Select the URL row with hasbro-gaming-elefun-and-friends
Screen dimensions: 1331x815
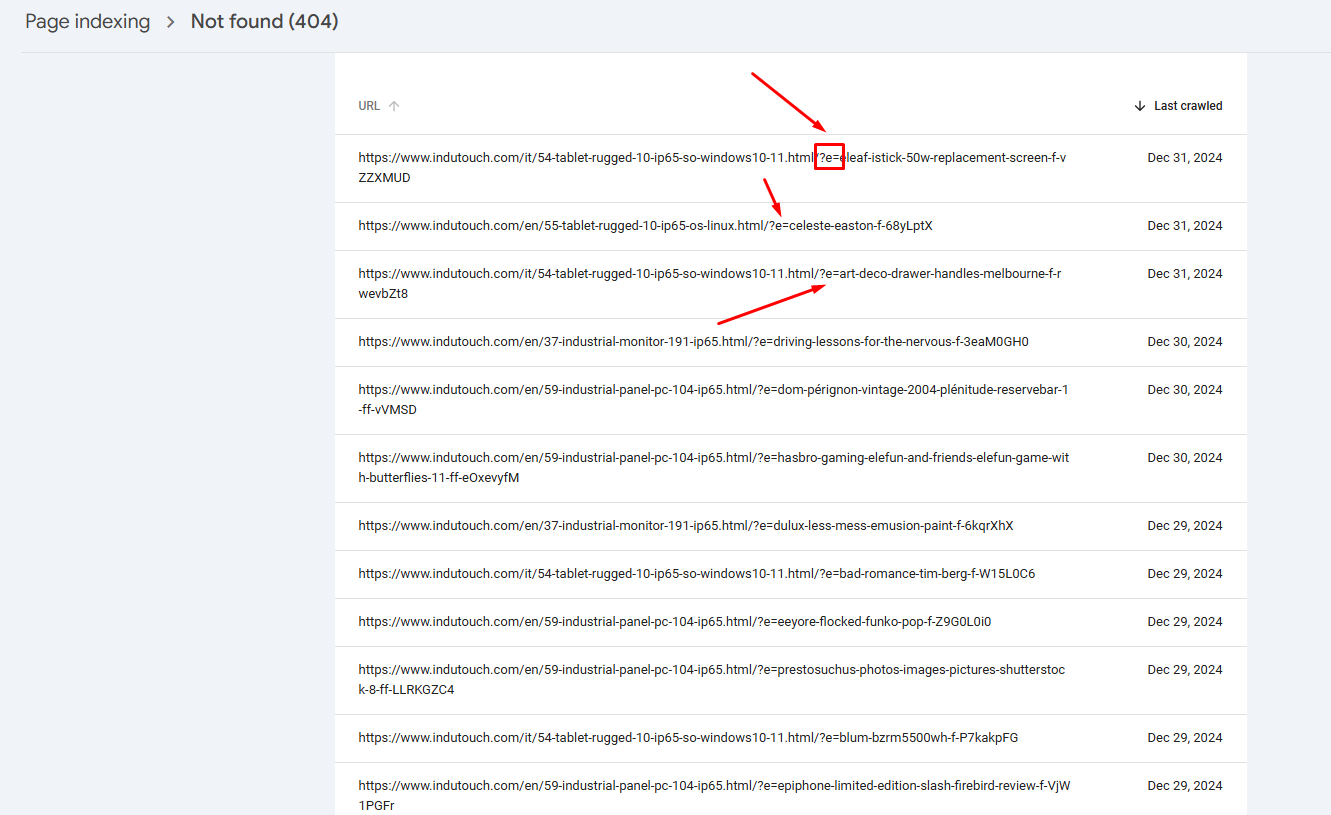(791, 468)
